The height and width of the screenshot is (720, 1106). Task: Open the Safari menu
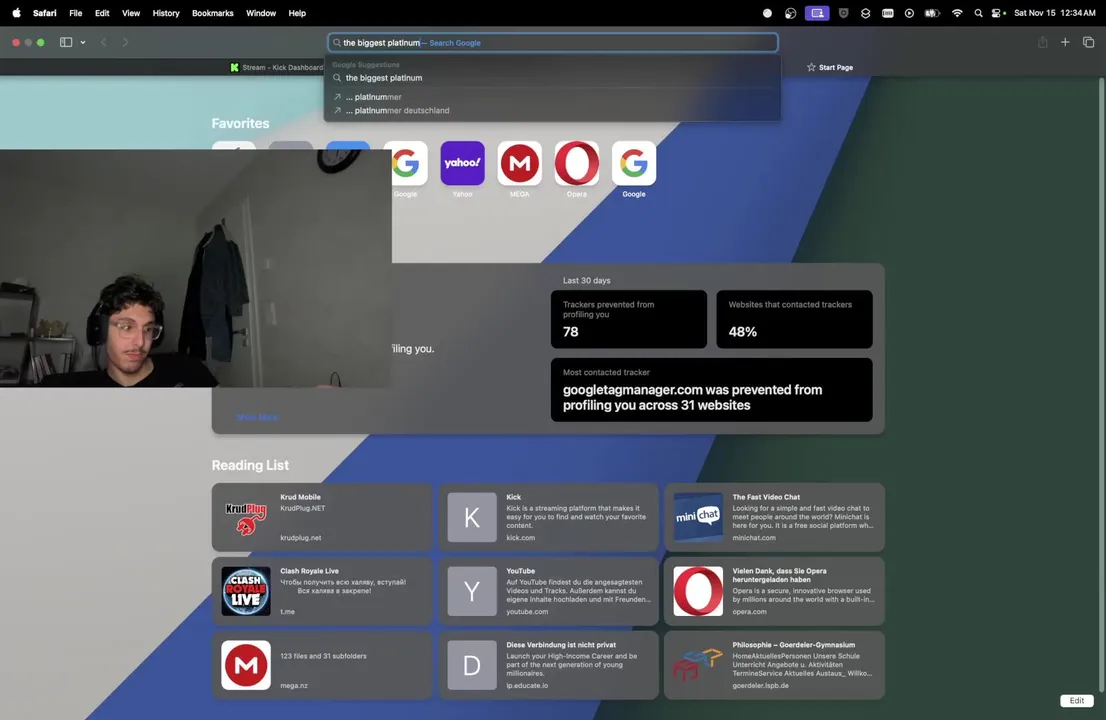[x=44, y=13]
